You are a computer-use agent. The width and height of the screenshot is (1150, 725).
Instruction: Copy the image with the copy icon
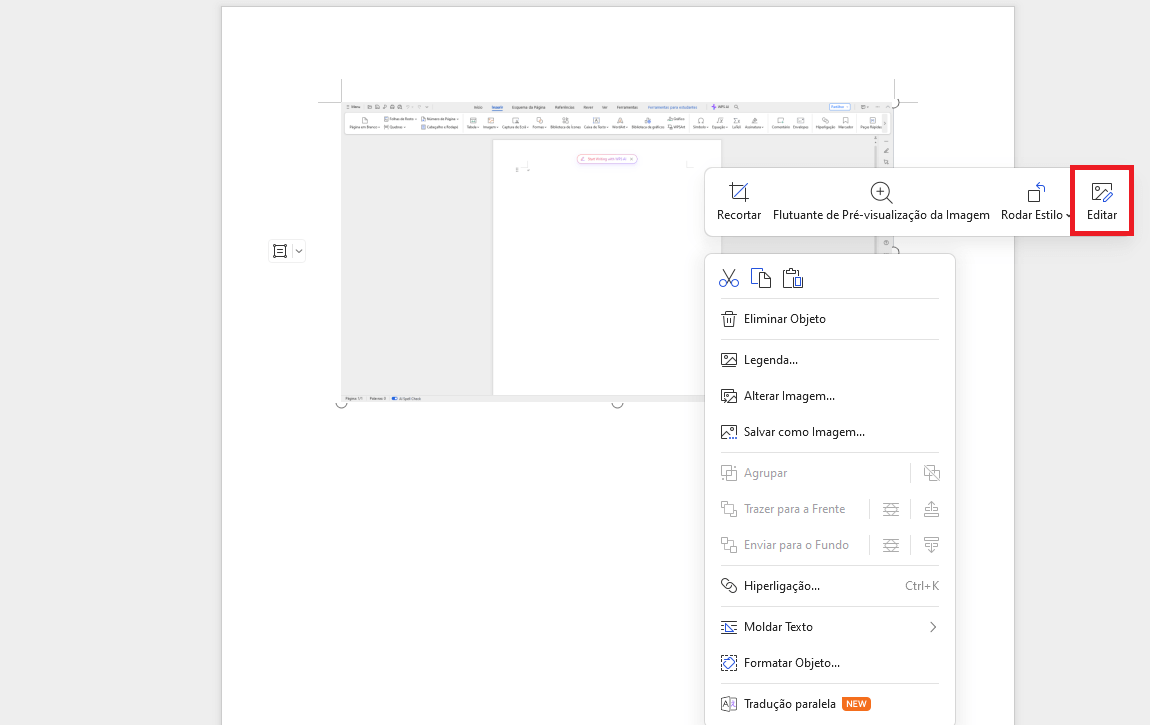[760, 277]
